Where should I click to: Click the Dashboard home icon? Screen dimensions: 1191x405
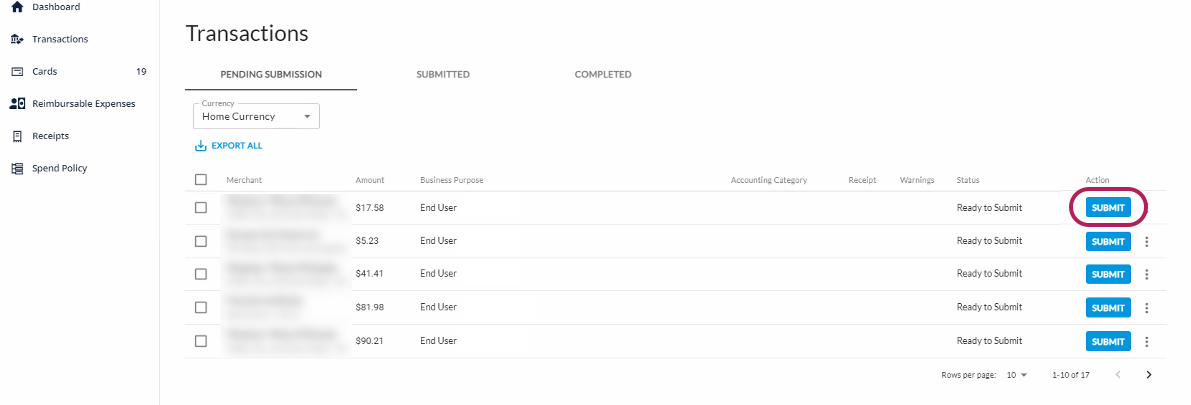point(17,7)
